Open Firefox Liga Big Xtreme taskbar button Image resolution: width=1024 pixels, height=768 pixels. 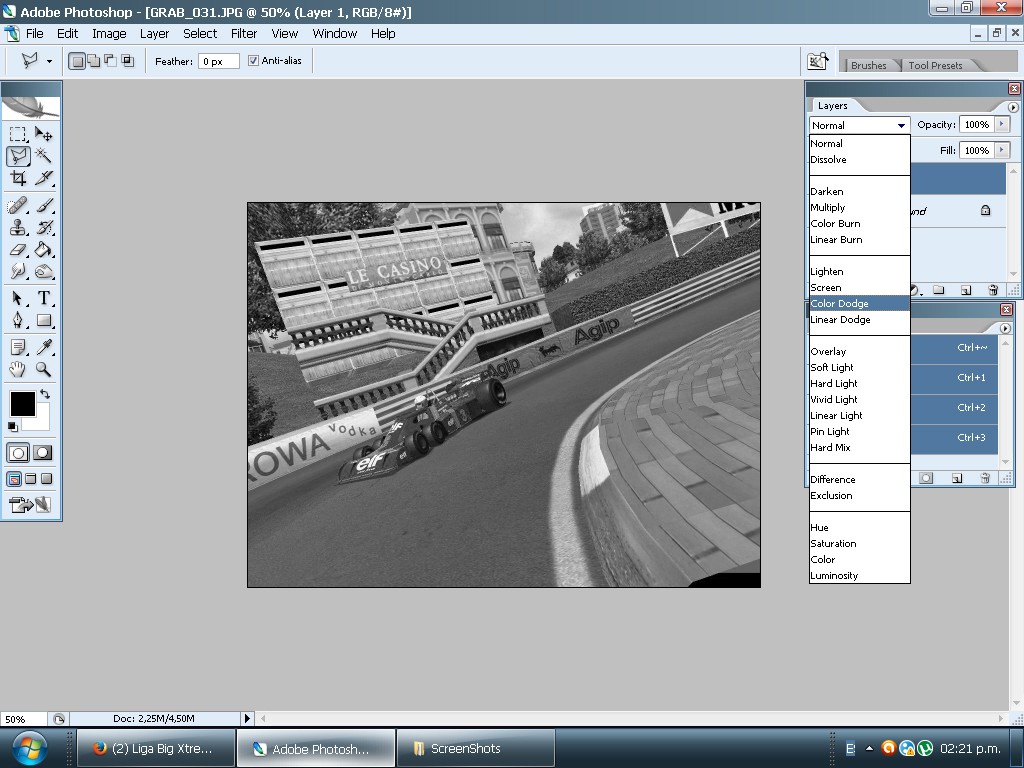(156, 748)
